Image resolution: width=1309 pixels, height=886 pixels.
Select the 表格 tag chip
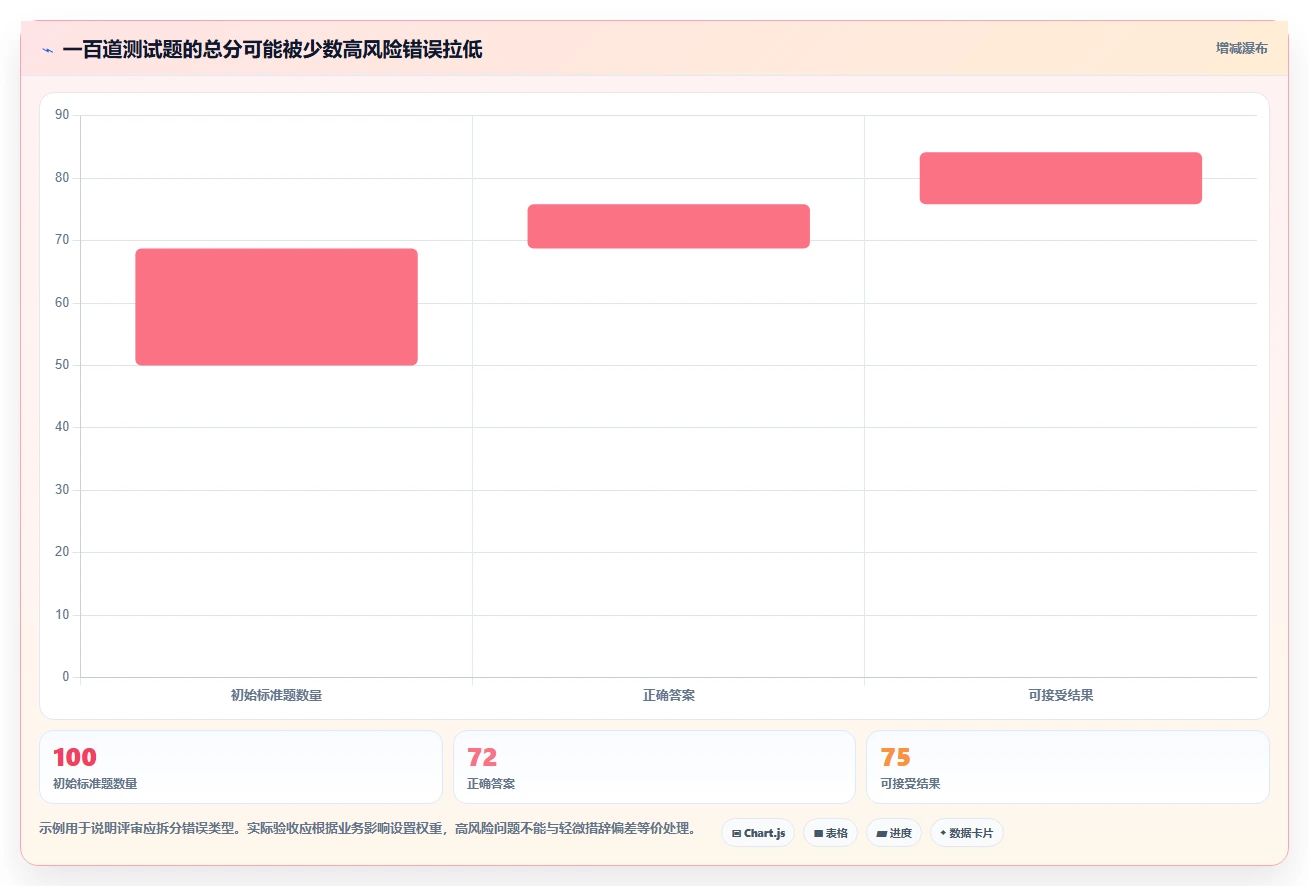830,833
